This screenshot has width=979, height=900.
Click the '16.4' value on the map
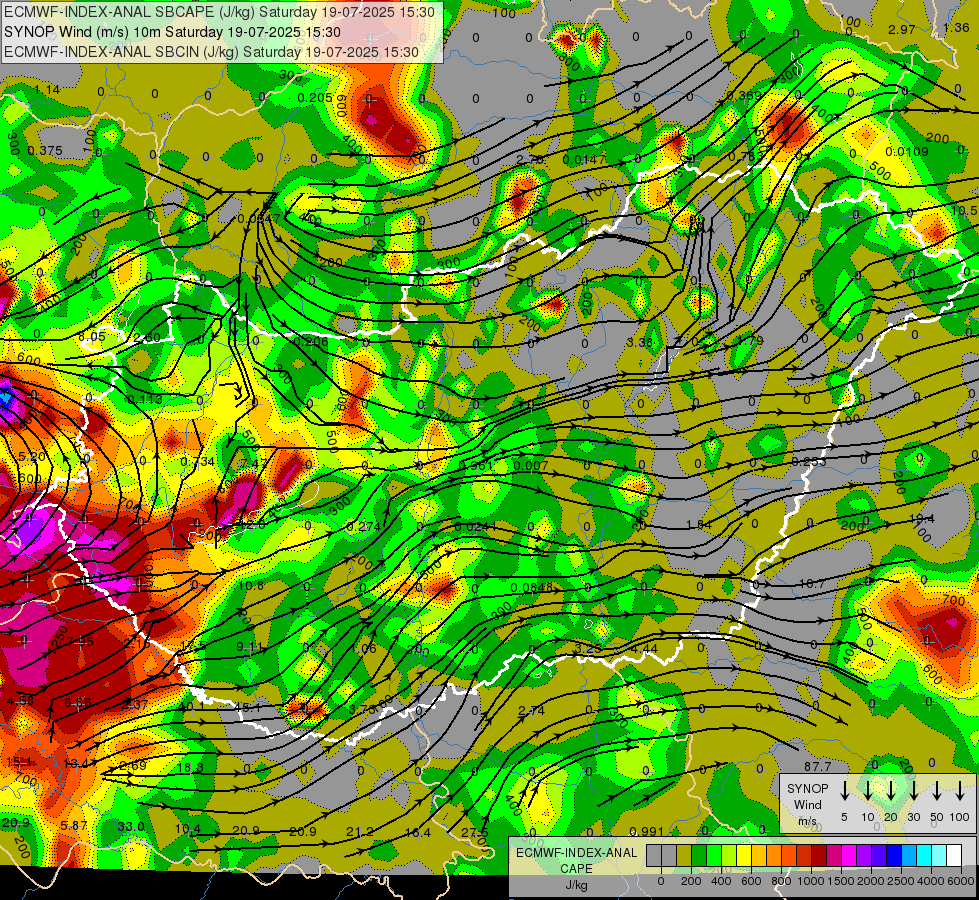(418, 832)
